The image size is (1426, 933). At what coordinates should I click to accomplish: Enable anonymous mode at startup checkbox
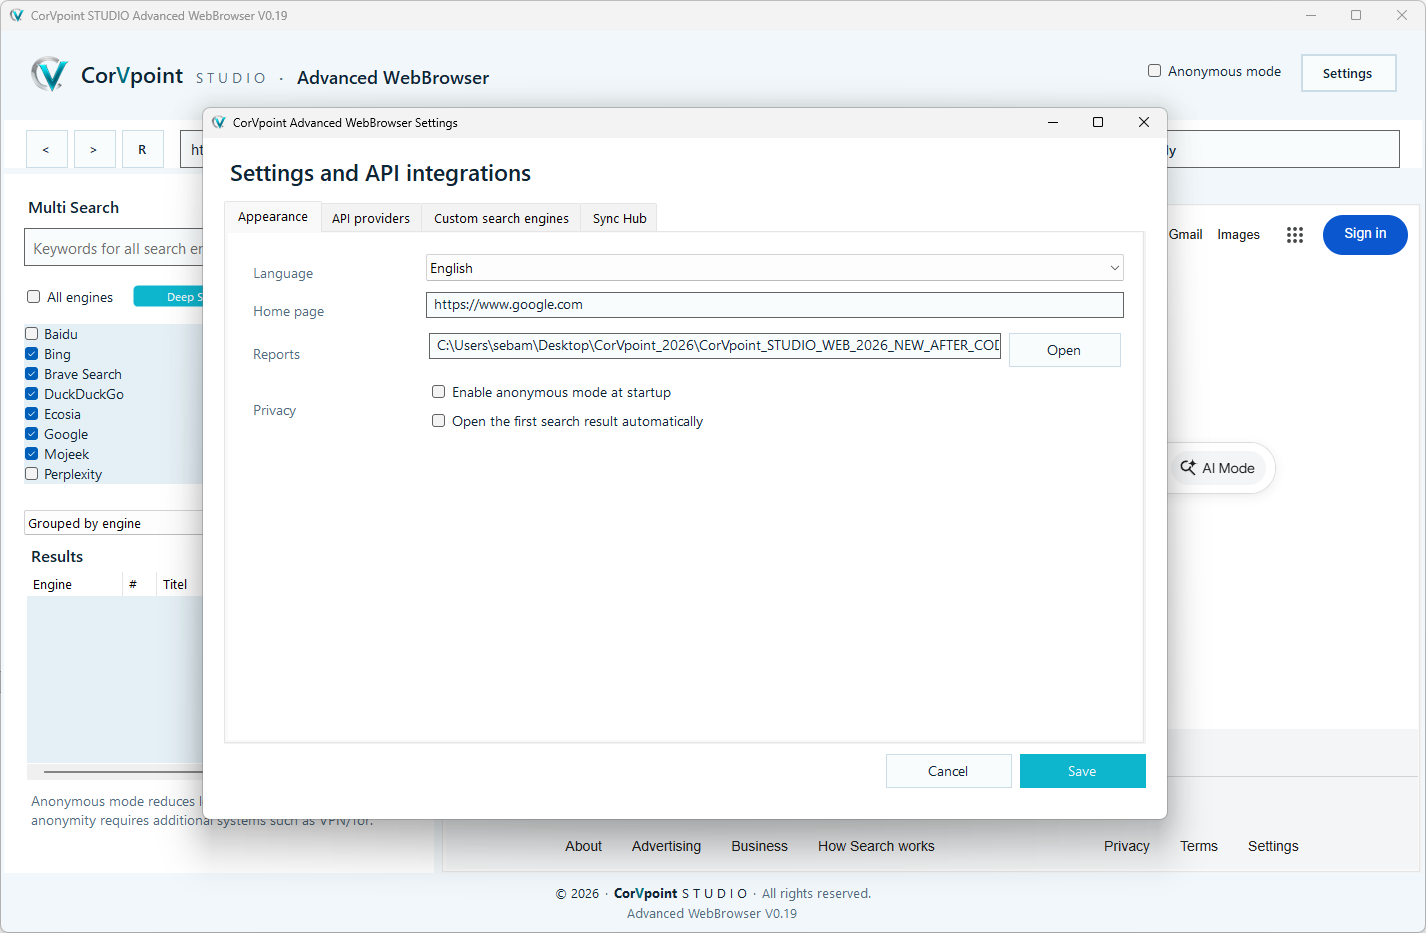438,392
